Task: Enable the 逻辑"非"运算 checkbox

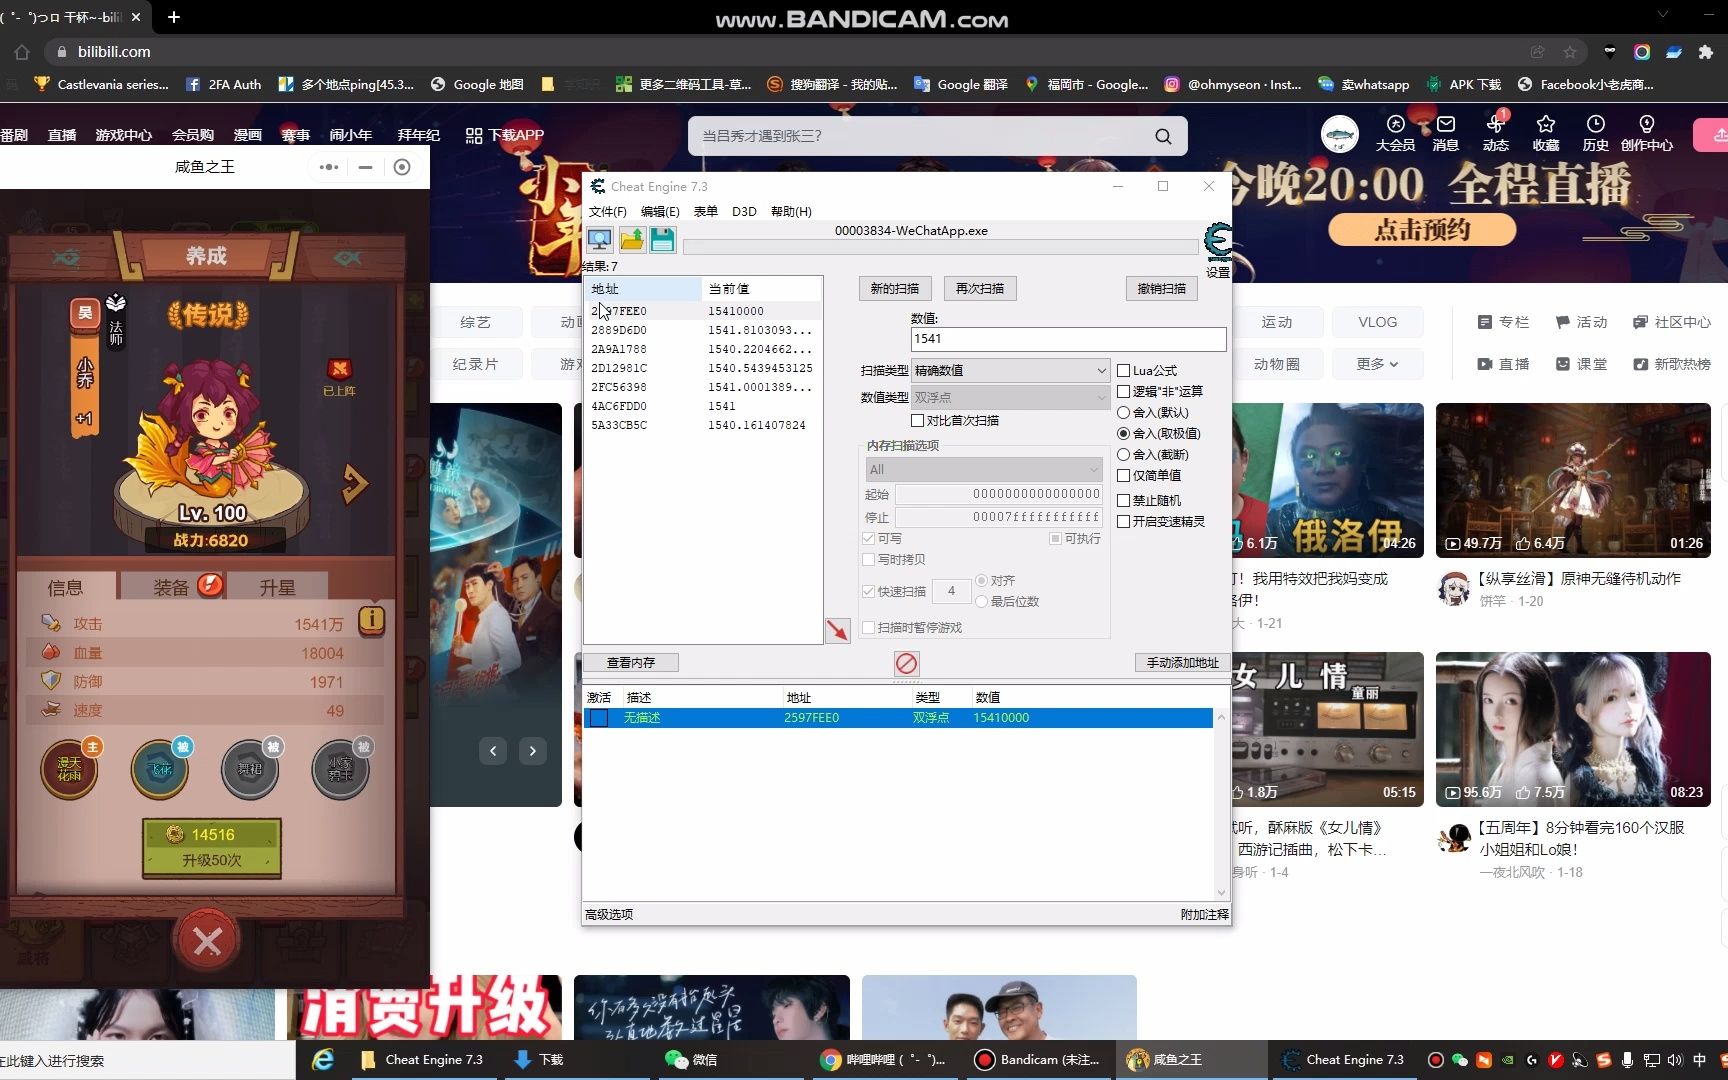Action: [x=1123, y=391]
